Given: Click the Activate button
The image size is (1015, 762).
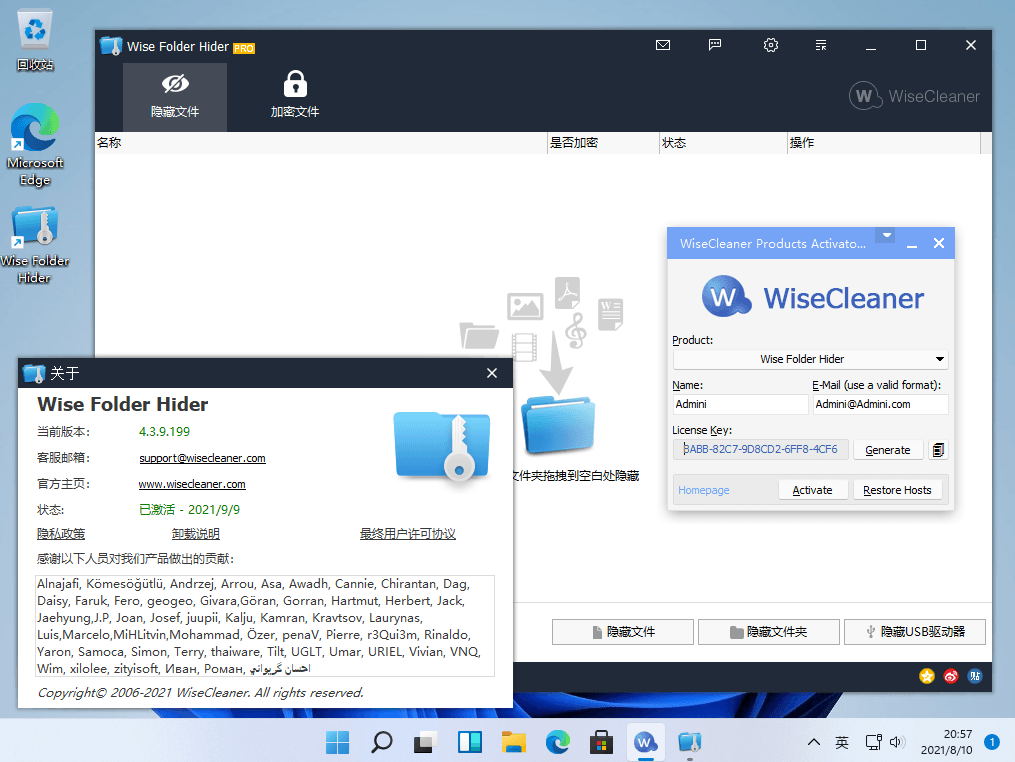Looking at the screenshot, I should pyautogui.click(x=812, y=490).
